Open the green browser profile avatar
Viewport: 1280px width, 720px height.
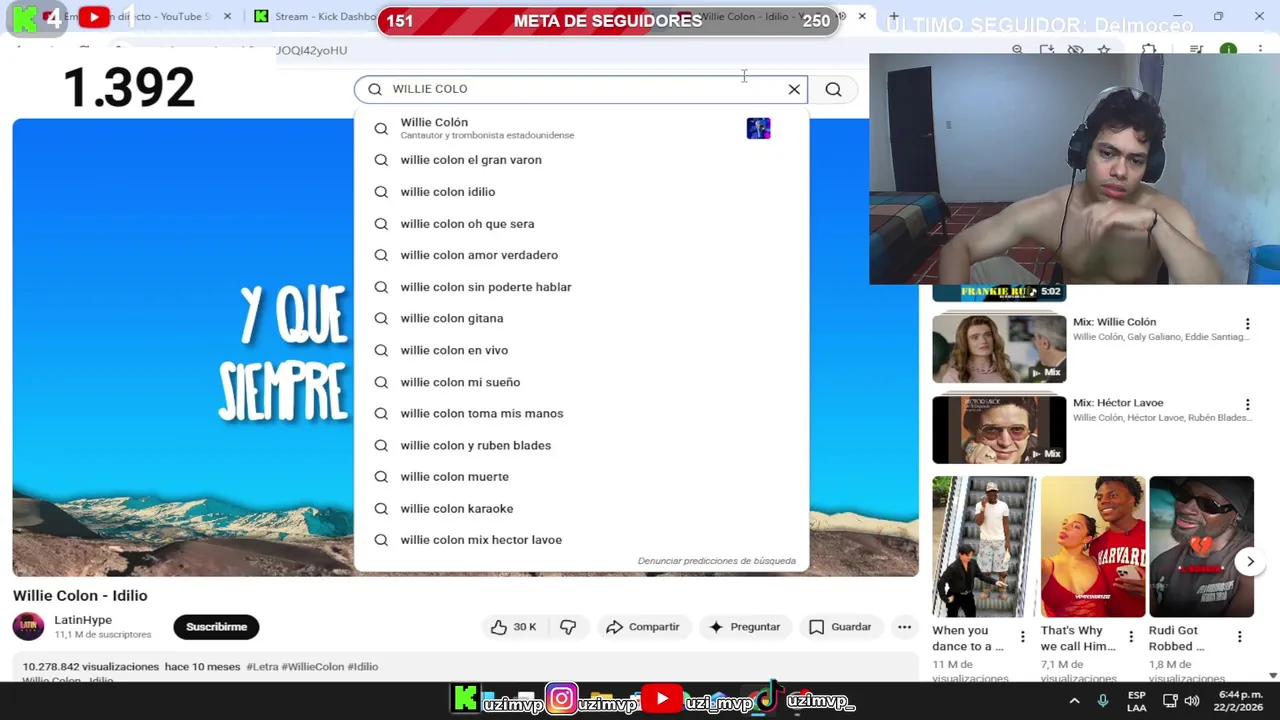1228,49
